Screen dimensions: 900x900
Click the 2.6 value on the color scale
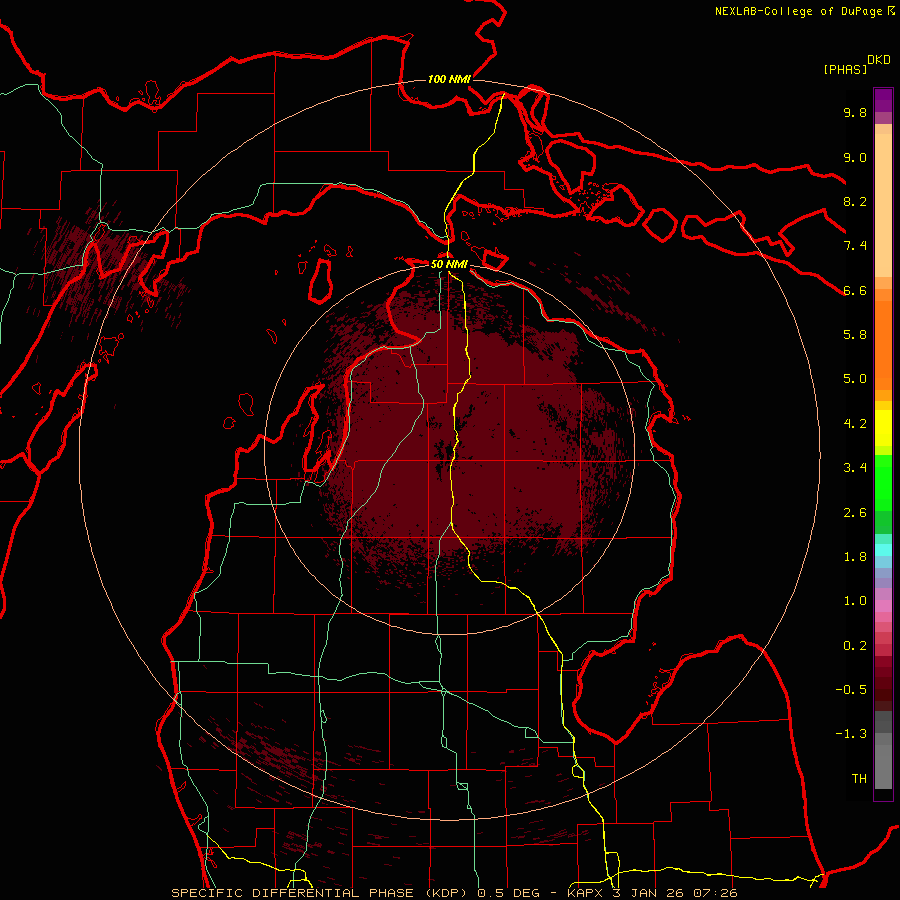point(855,513)
